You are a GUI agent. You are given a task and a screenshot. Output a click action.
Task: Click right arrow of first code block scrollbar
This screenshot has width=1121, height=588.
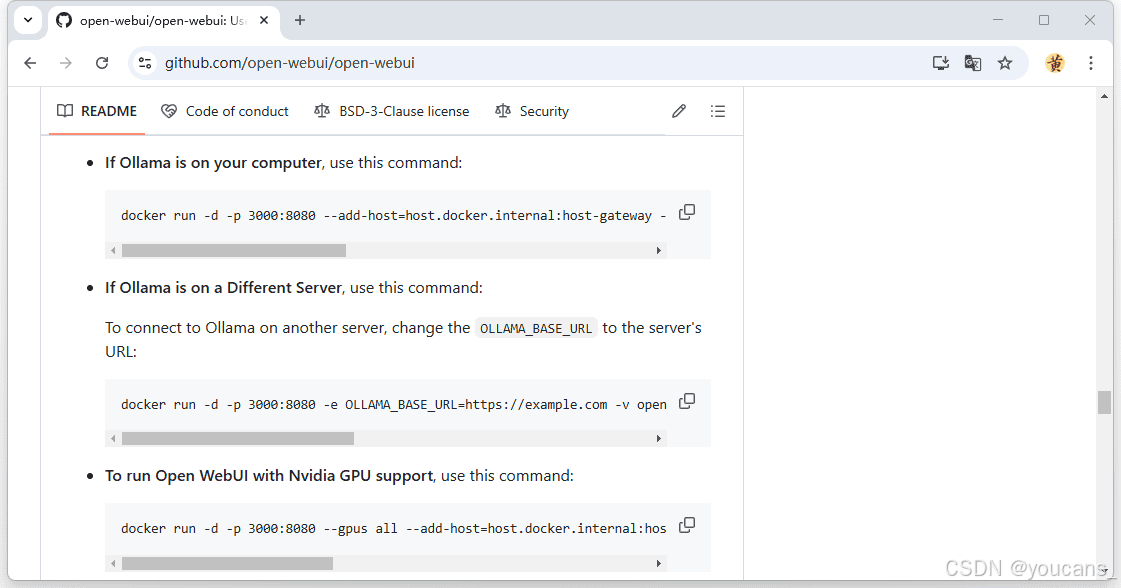(658, 250)
